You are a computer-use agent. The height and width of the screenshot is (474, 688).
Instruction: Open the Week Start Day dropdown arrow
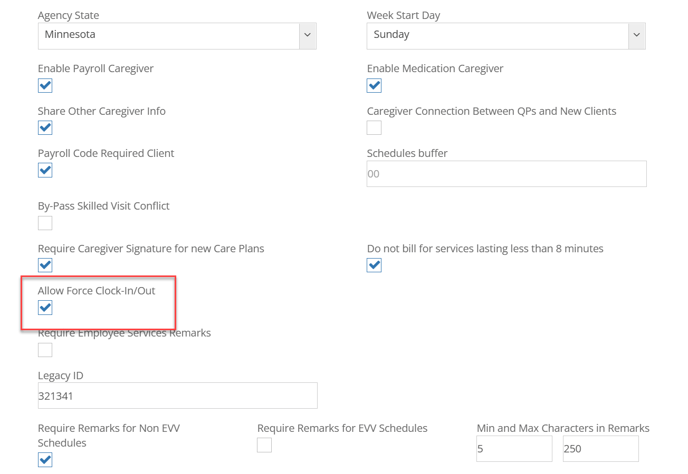637,36
